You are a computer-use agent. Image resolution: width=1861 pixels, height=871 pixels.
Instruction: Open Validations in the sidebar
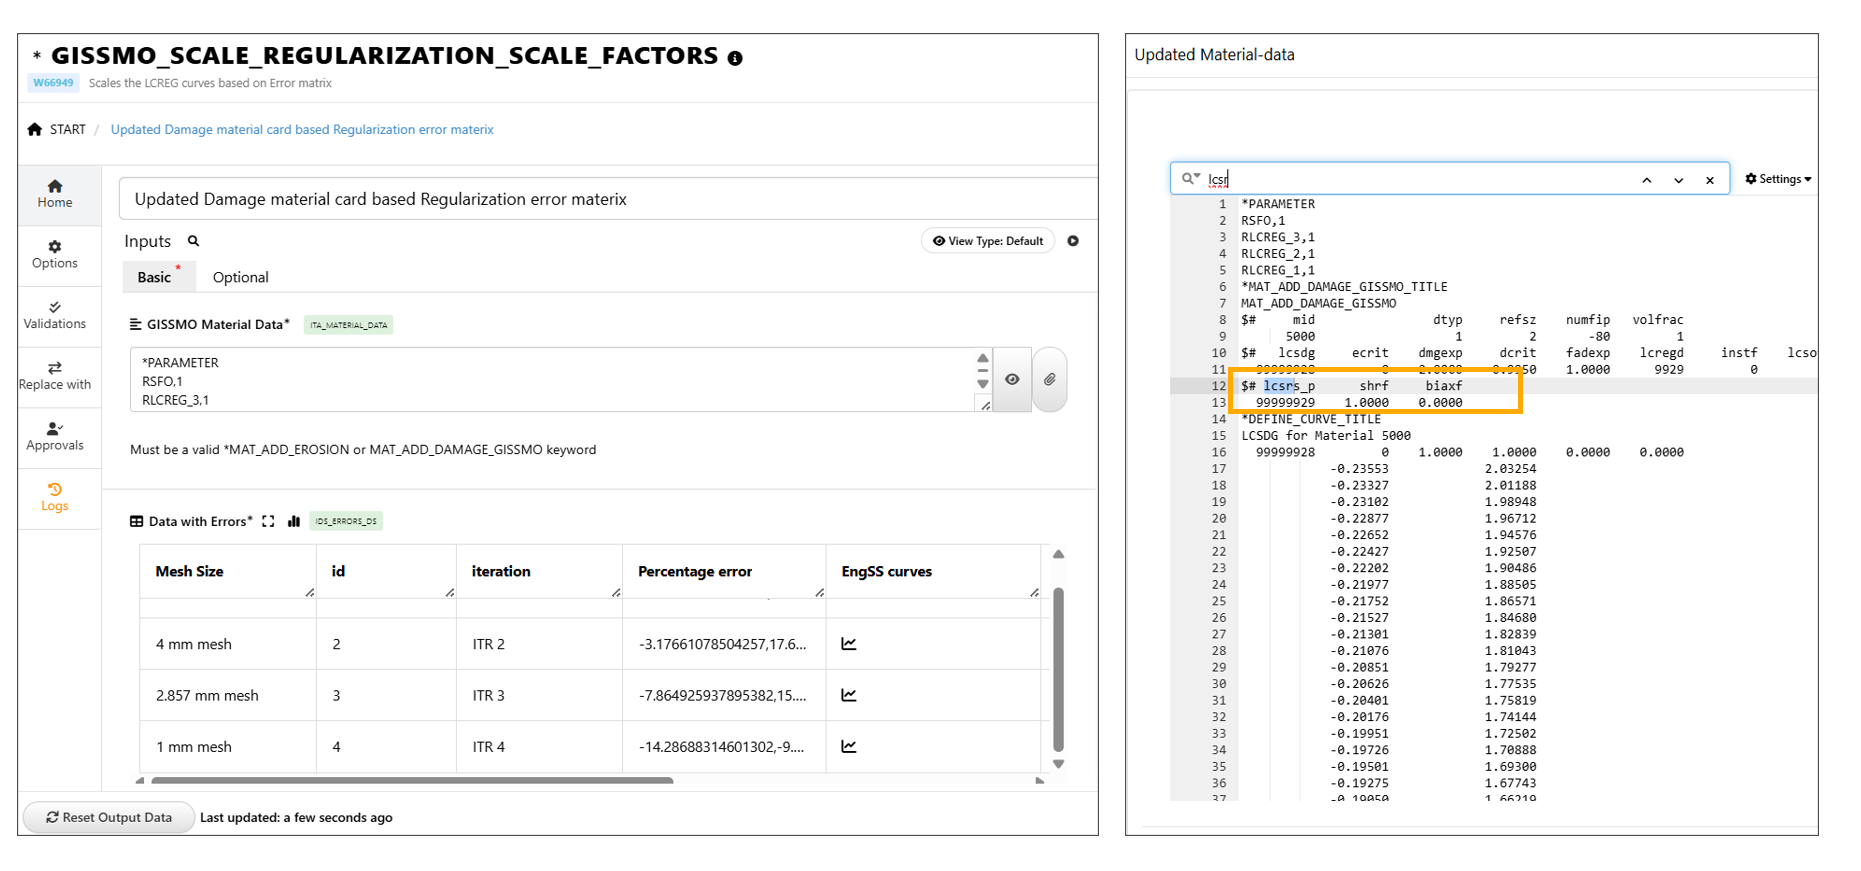point(55,315)
